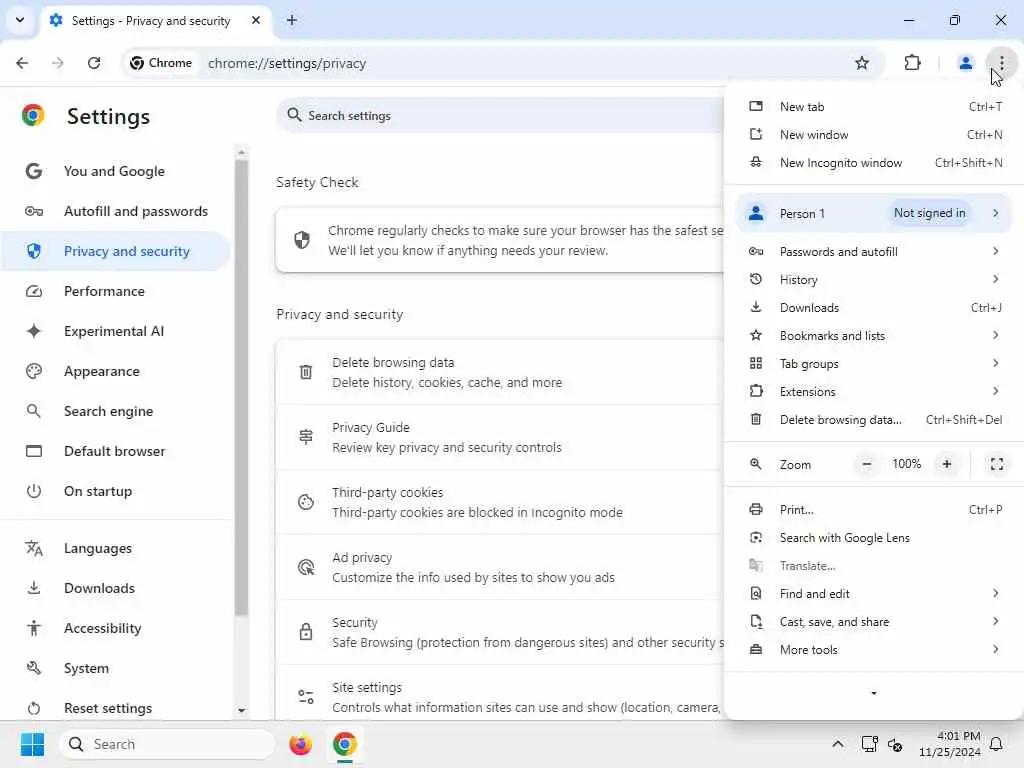Screen dimensions: 1024x768
Task: Open the Extensions puzzle icon in toolbar
Action: coord(912,63)
